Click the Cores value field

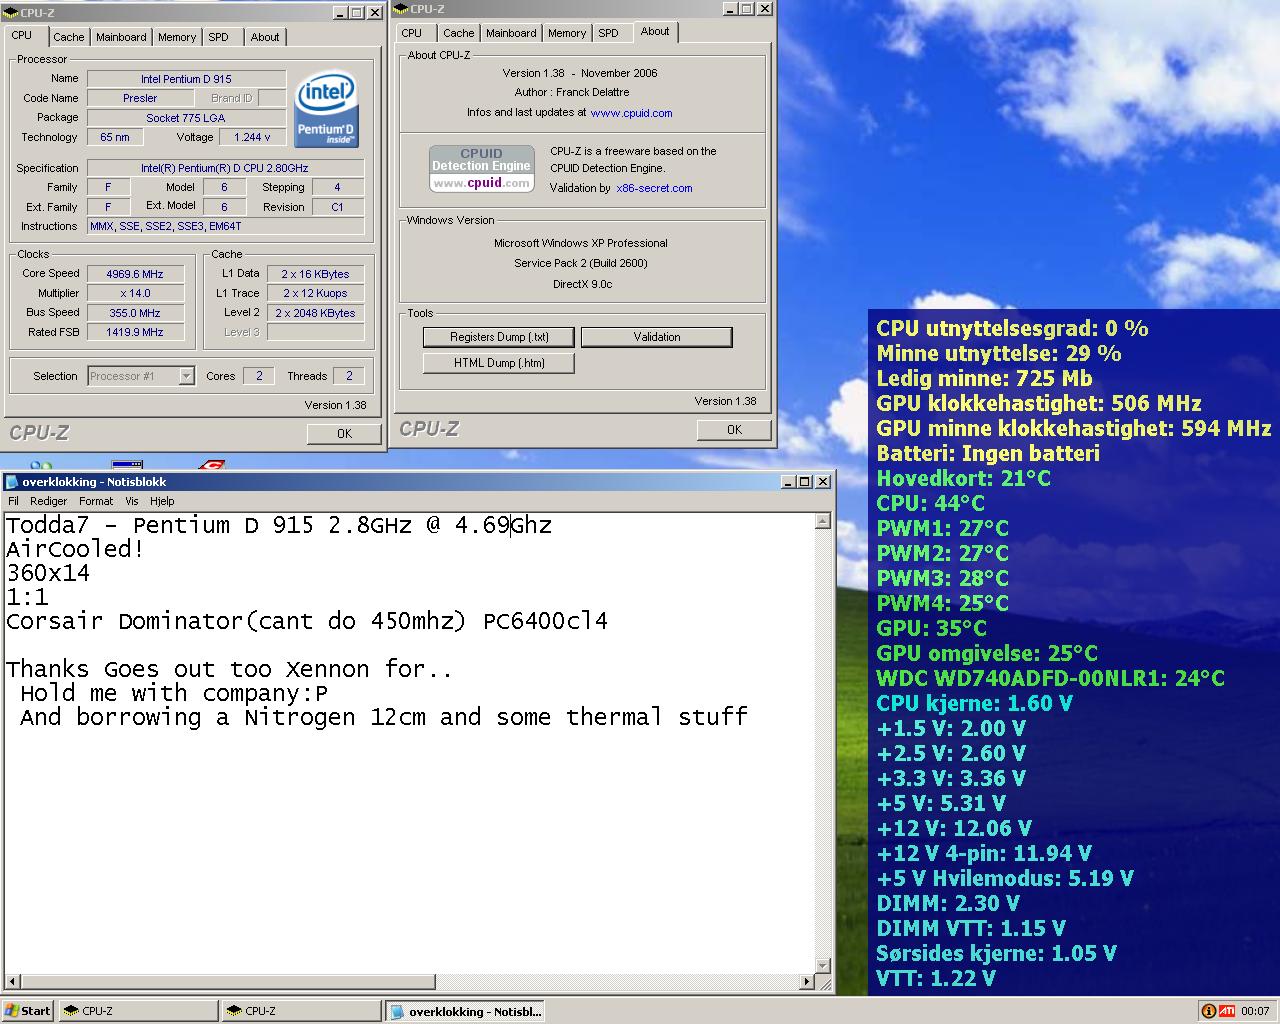pyautogui.click(x=259, y=376)
